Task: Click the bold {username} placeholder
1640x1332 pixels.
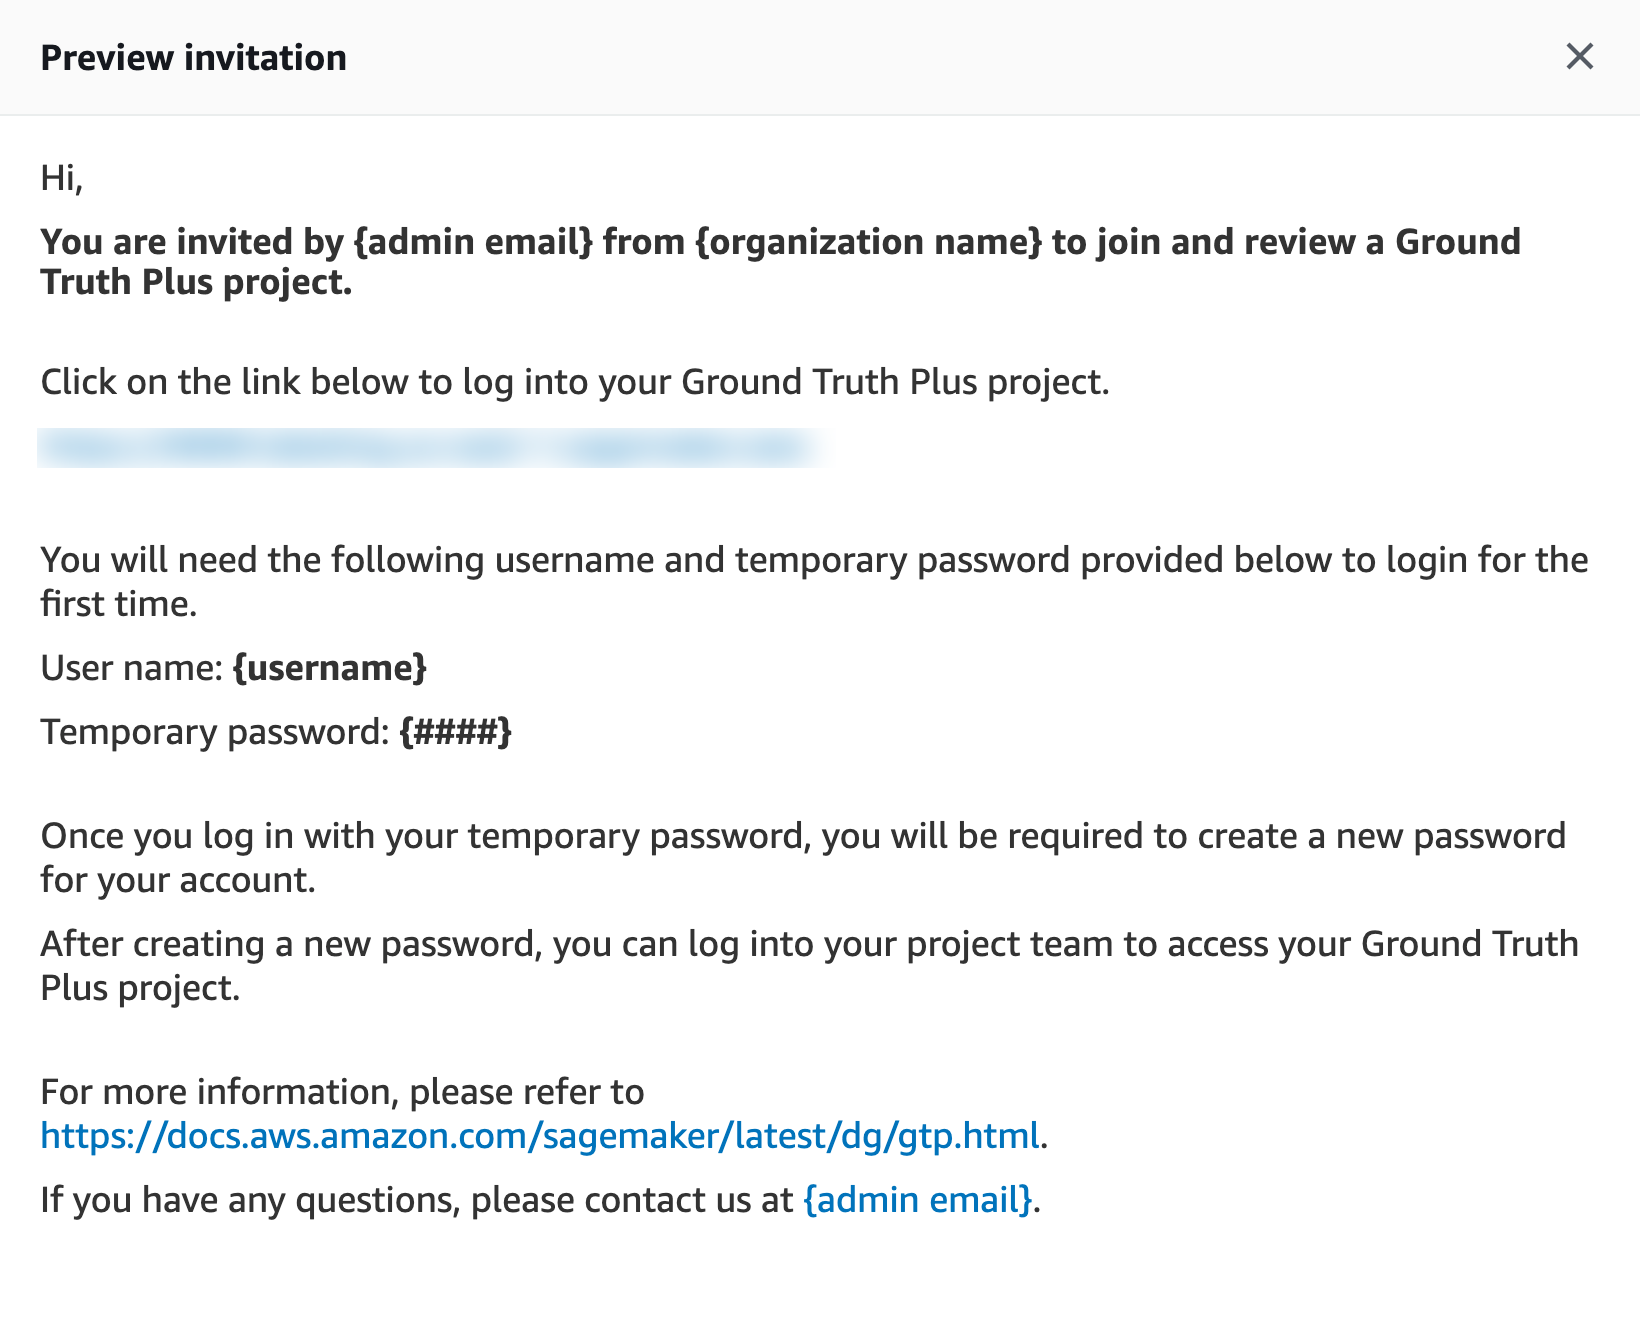Action: pyautogui.click(x=329, y=668)
